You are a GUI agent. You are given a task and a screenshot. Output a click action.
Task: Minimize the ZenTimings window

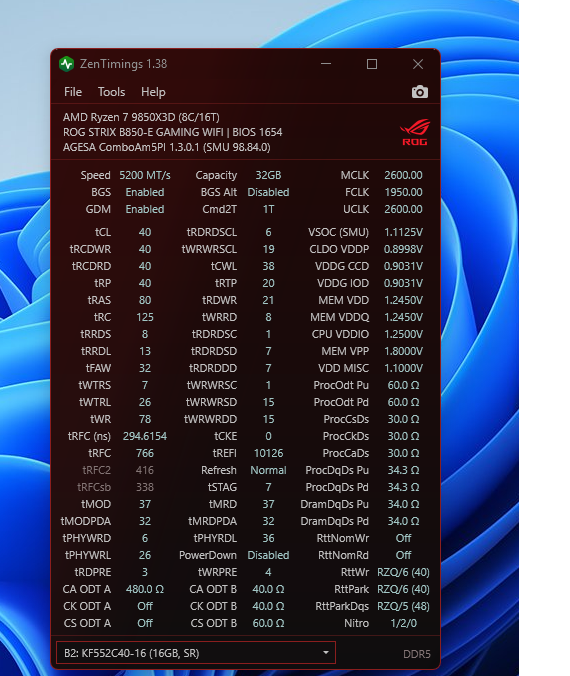tap(326, 64)
